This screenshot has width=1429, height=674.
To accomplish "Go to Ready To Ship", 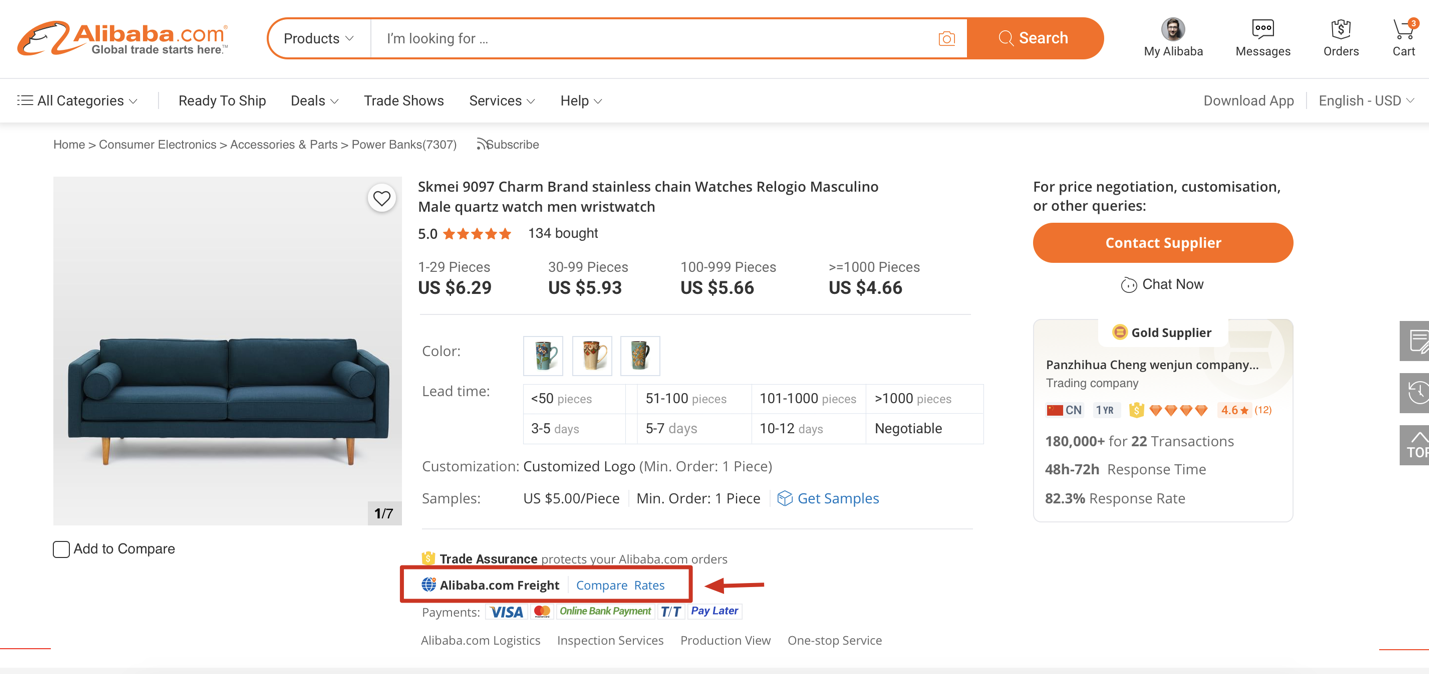I will (x=222, y=101).
